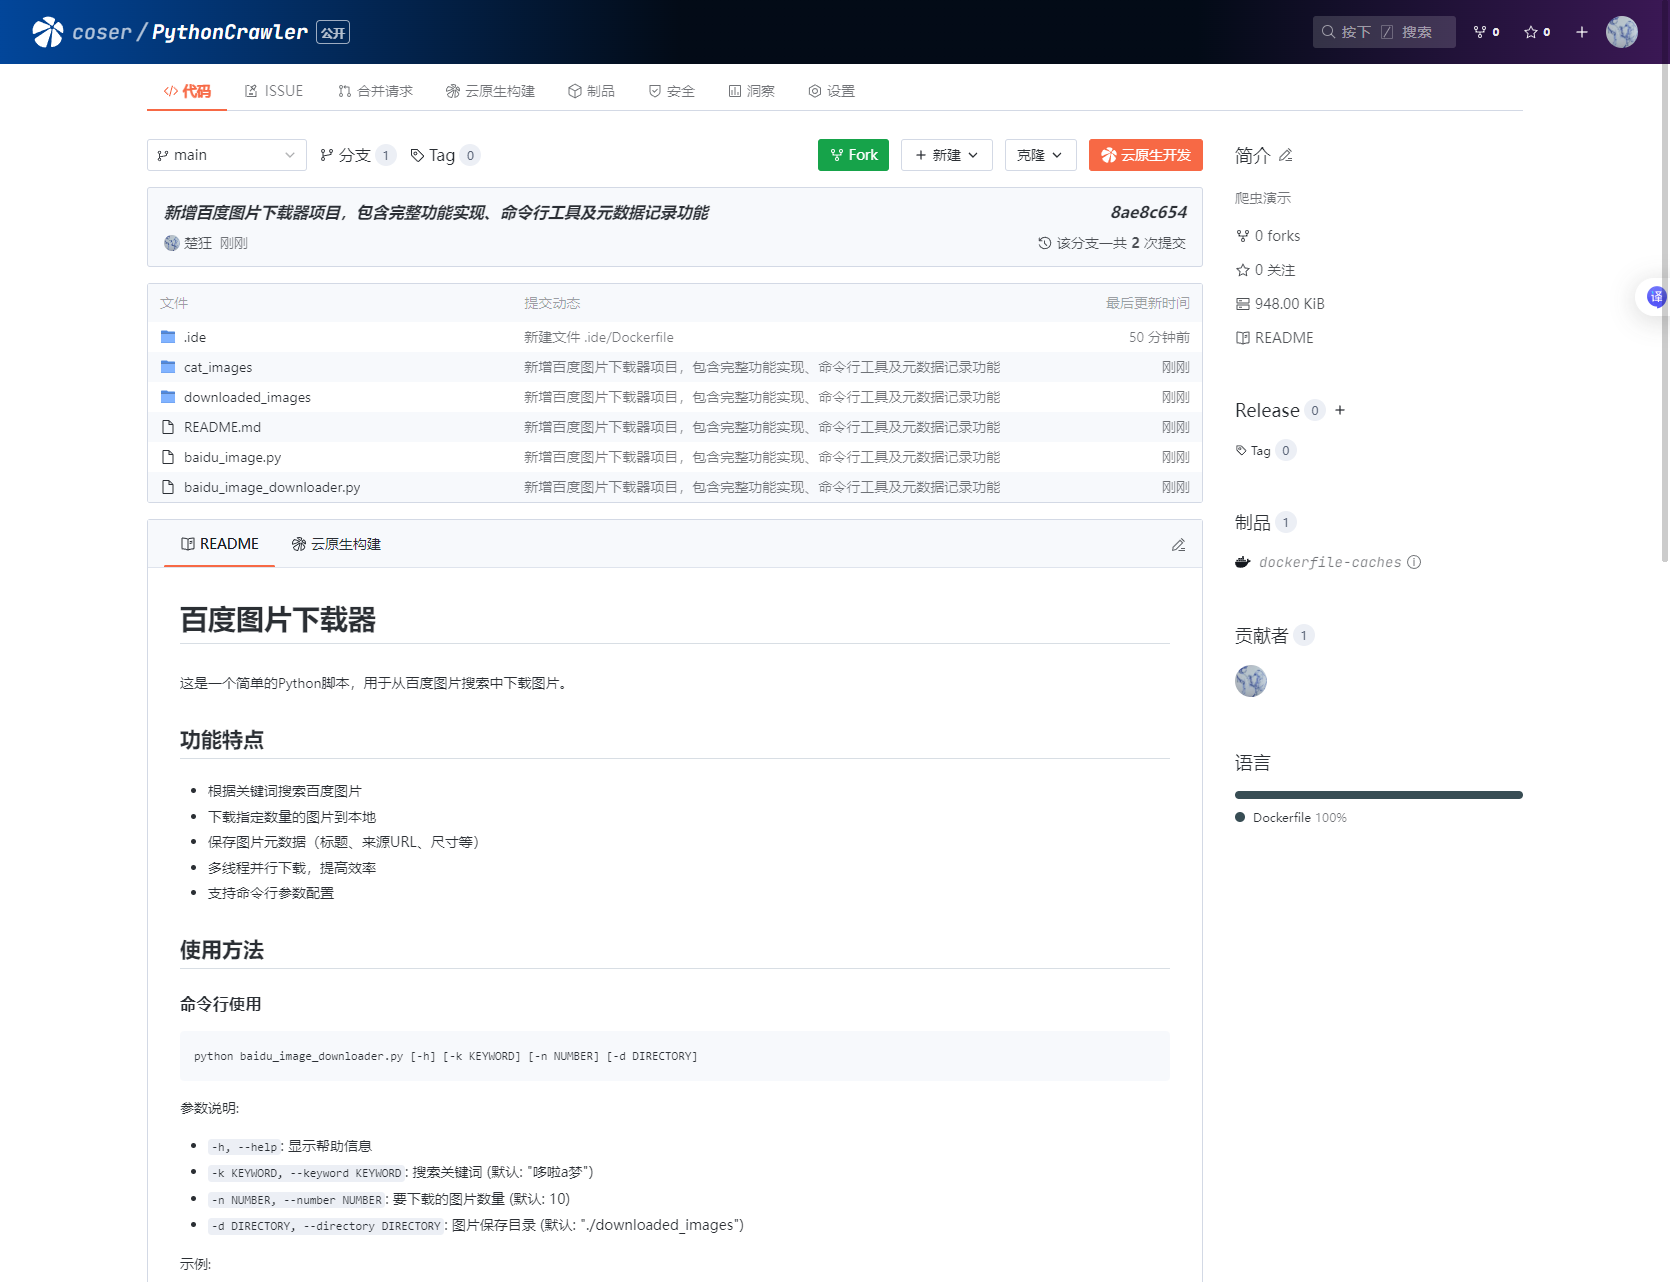
Task: Switch to the 制品 tab
Action: (x=591, y=91)
